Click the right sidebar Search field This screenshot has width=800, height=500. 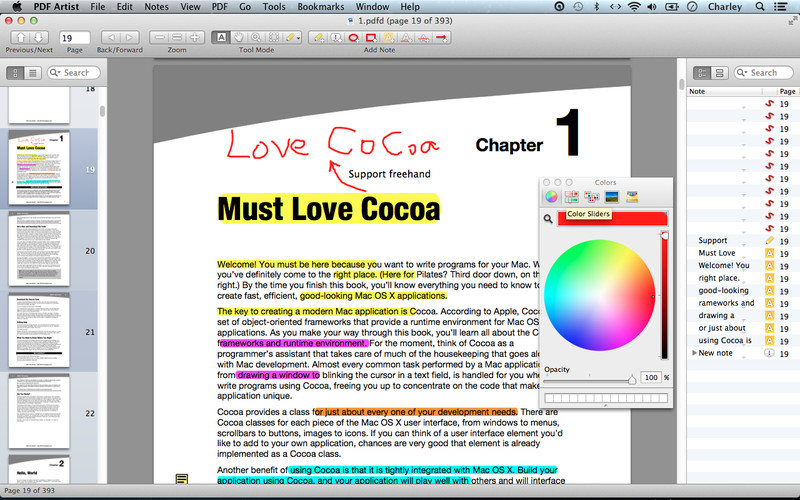point(764,72)
